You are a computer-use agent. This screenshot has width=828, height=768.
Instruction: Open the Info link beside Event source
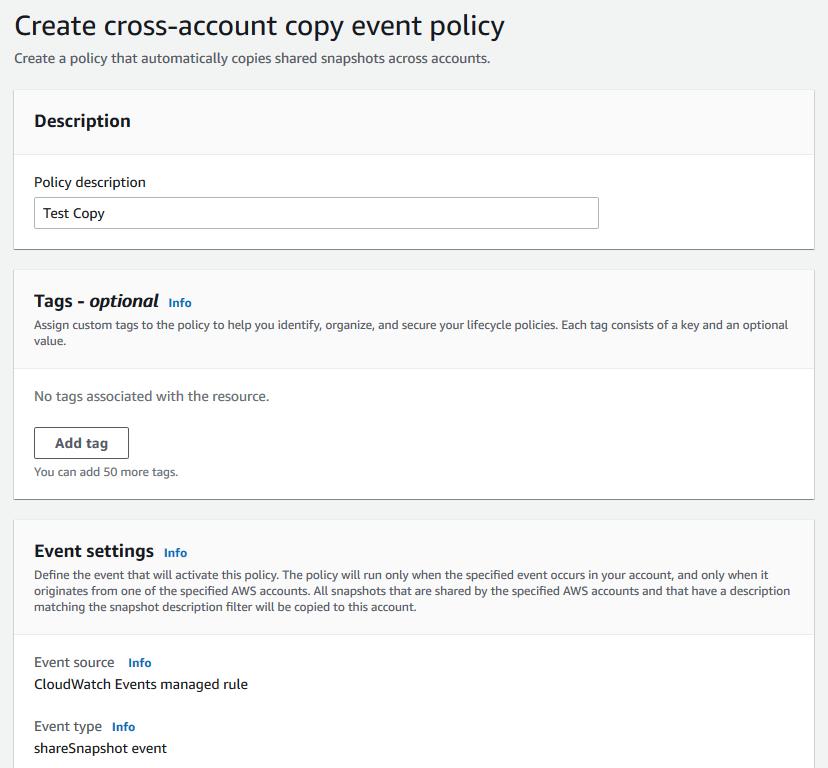(139, 662)
